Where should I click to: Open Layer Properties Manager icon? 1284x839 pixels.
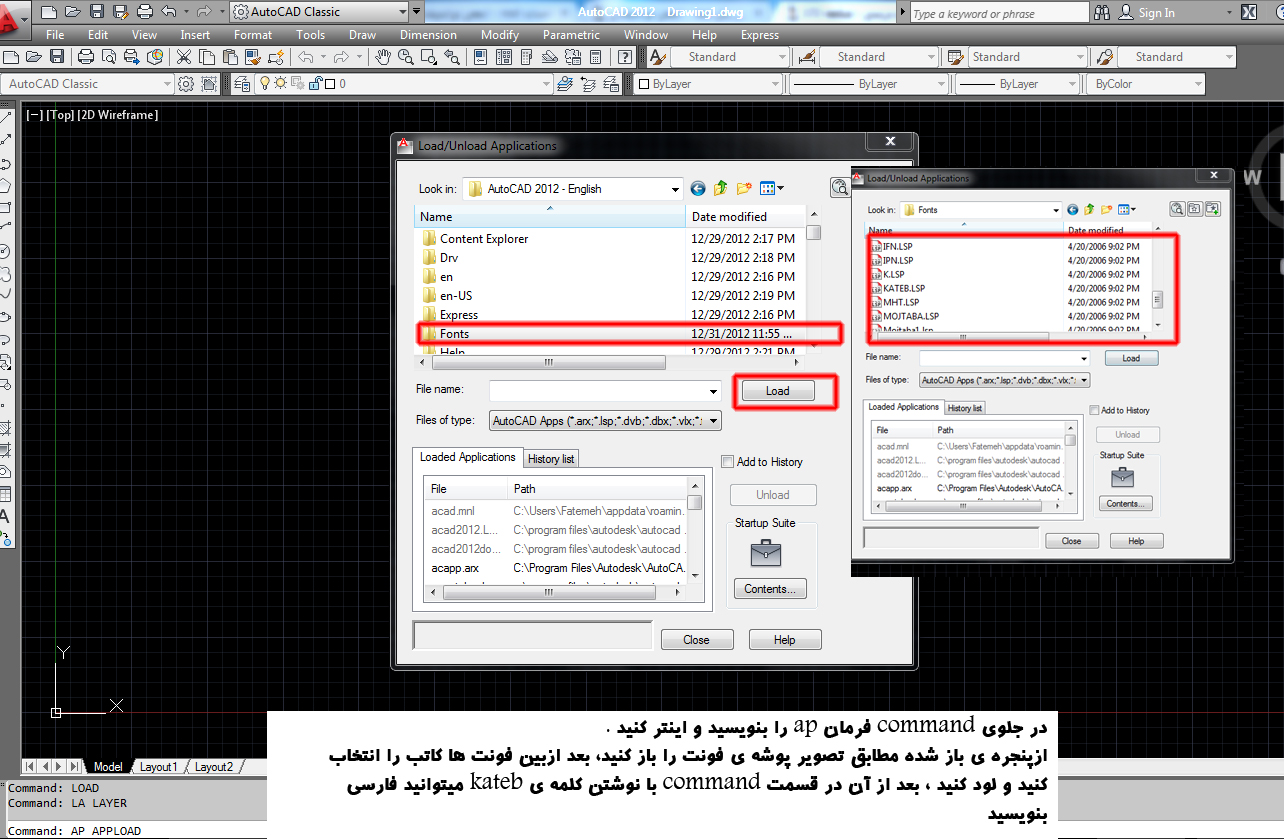[x=242, y=84]
